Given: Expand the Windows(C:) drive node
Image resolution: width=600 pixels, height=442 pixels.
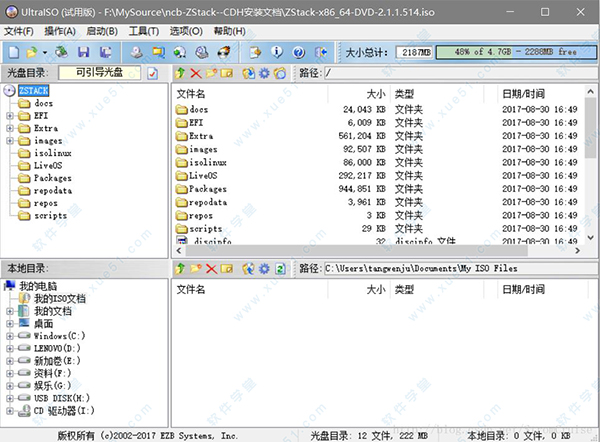Looking at the screenshot, I should (10, 336).
